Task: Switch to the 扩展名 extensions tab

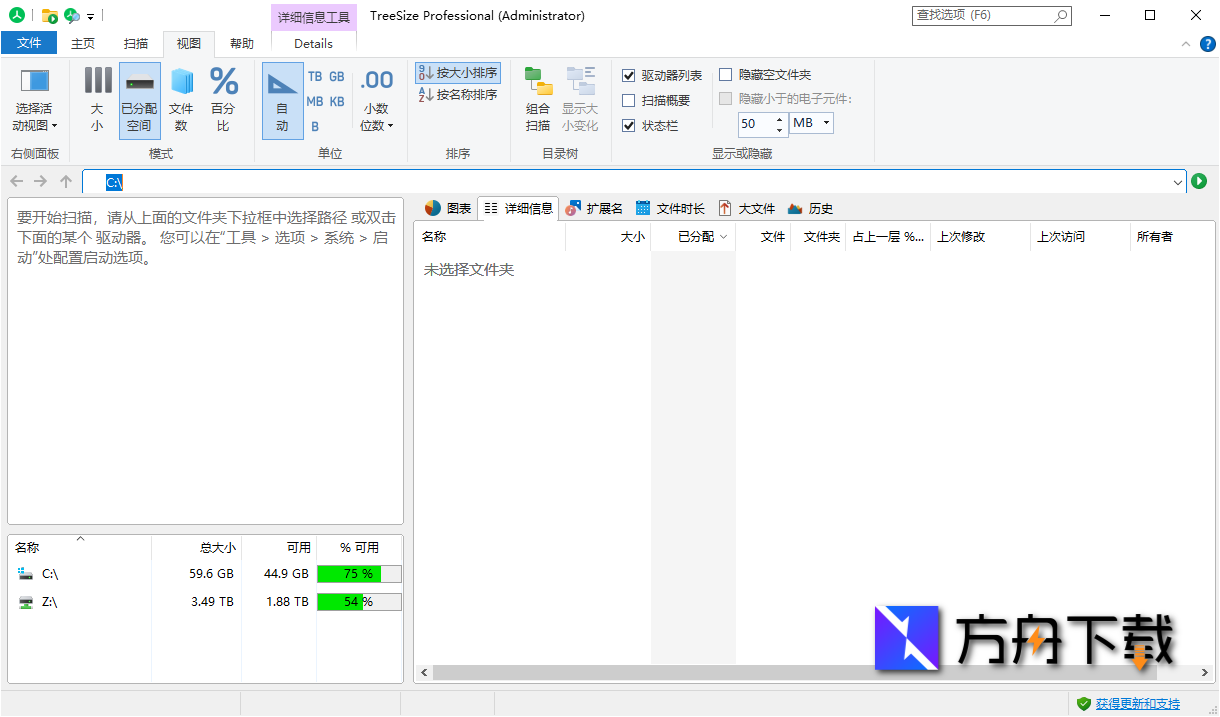Action: [x=595, y=208]
